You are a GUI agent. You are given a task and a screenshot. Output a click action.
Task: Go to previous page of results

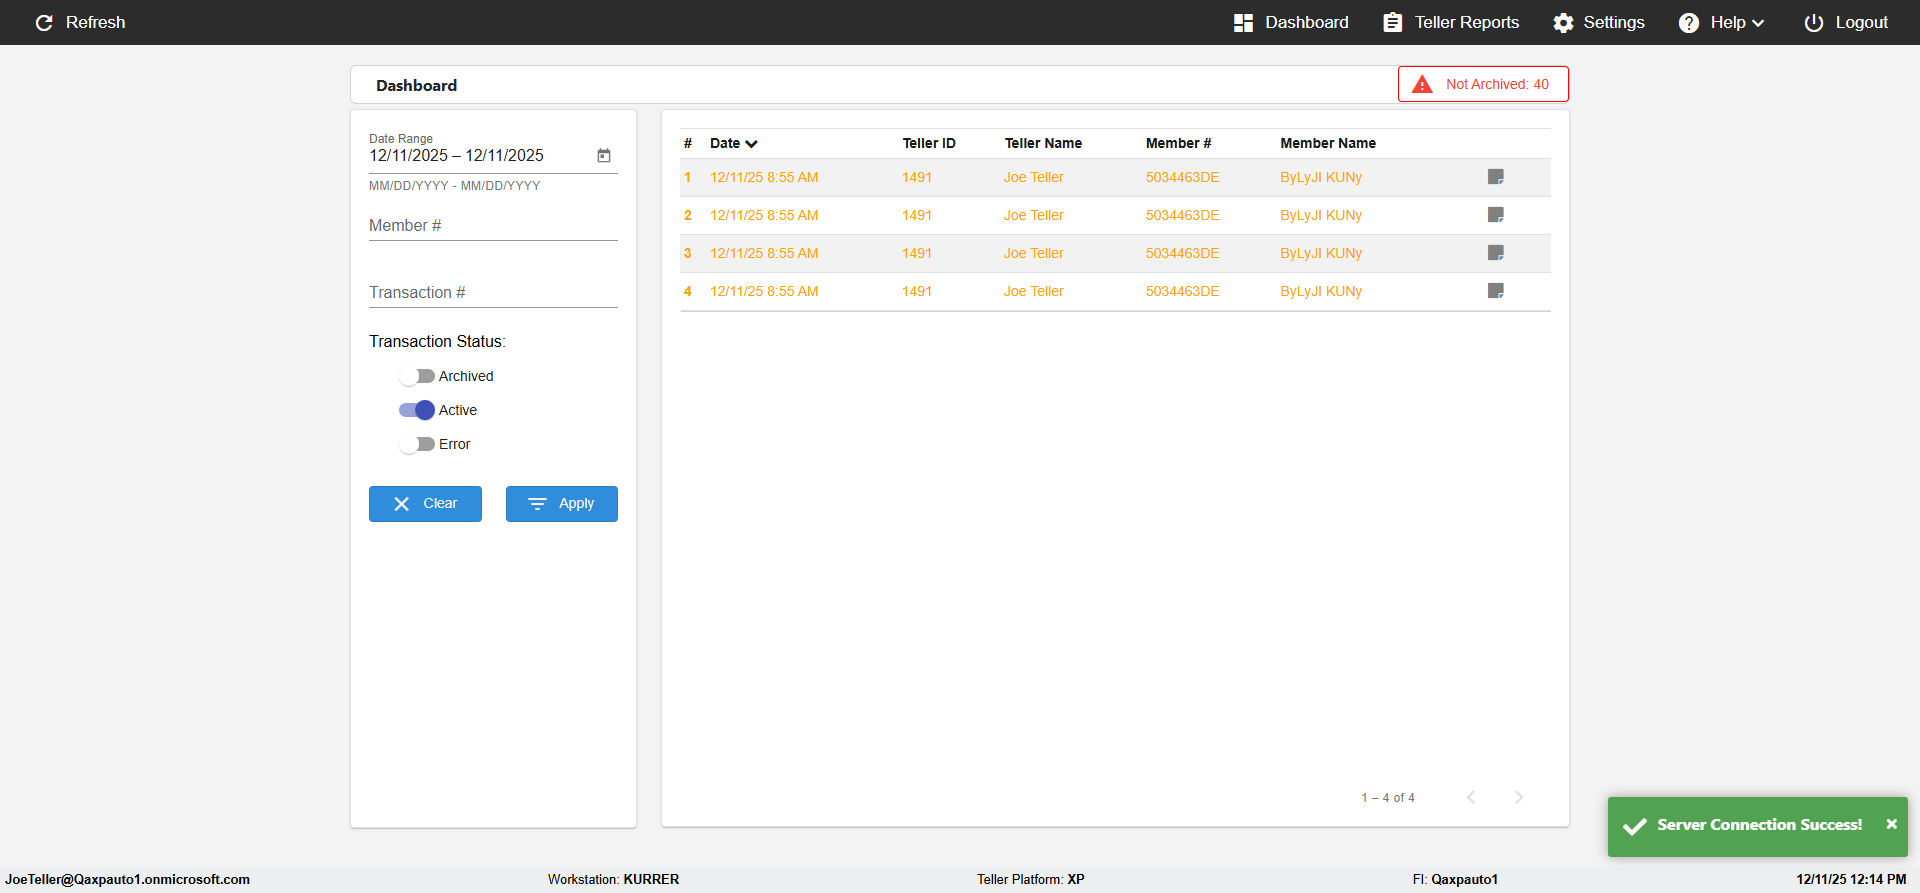[x=1471, y=797]
